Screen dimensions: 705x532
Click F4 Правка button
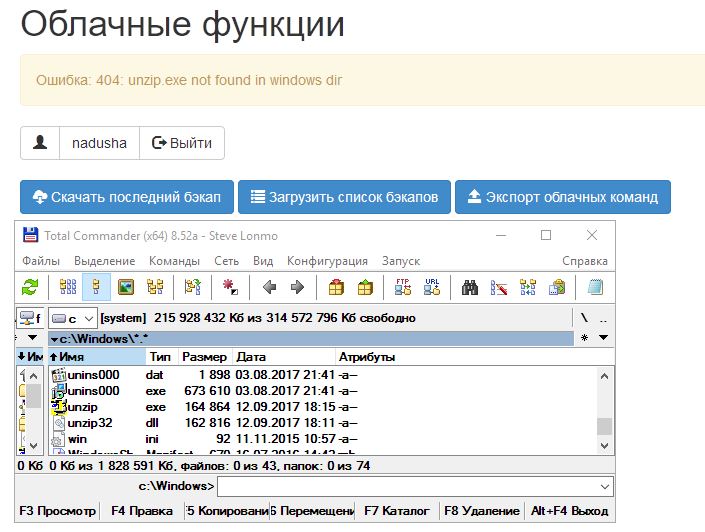142,511
